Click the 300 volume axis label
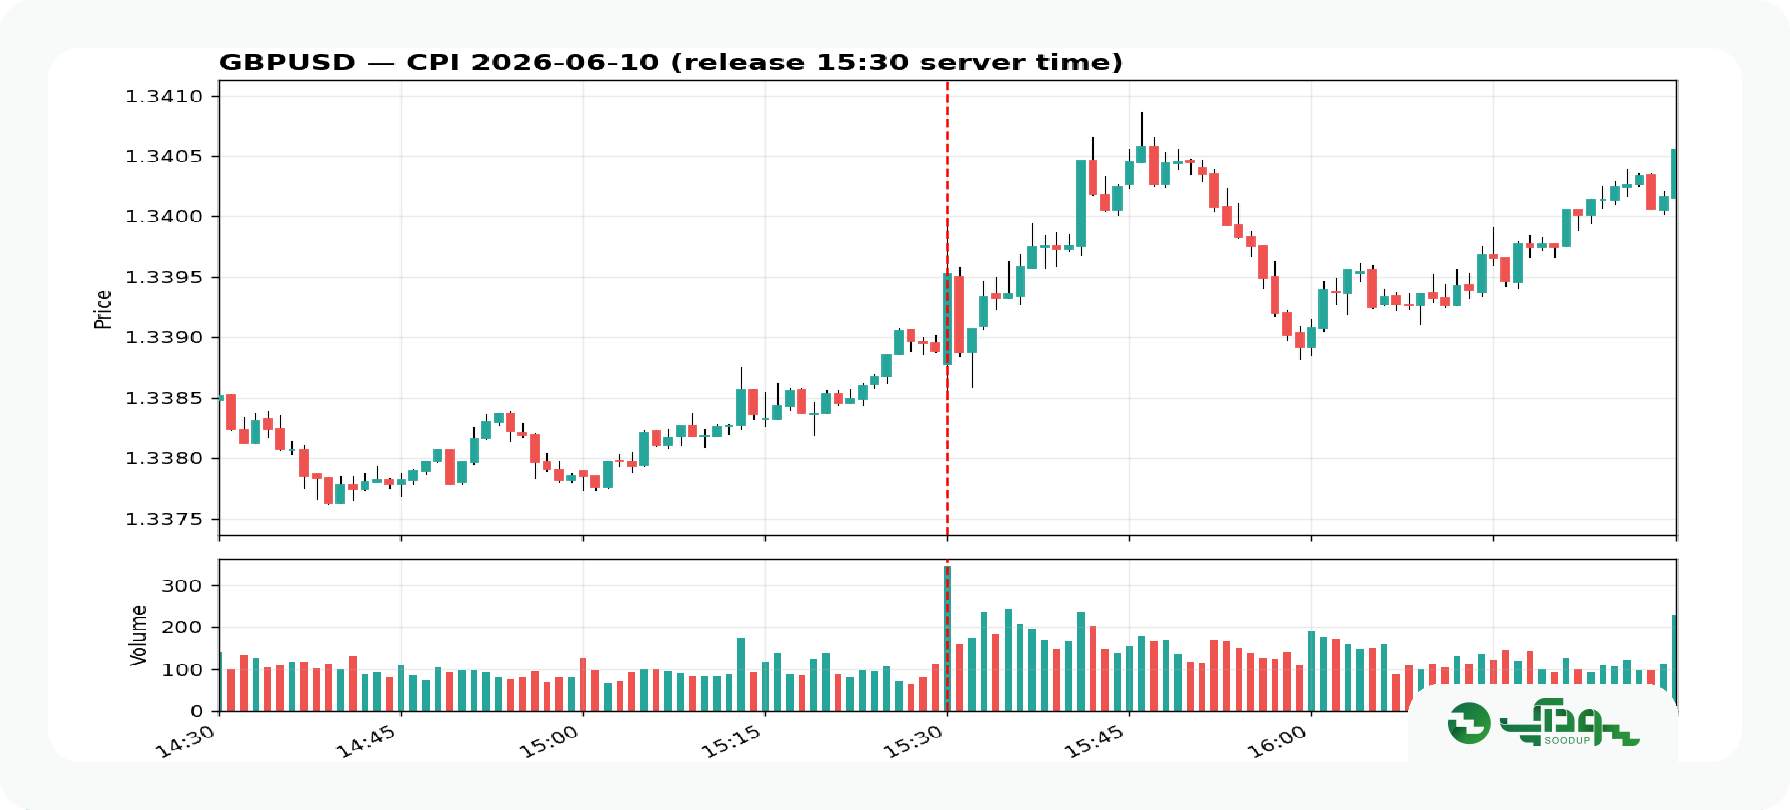This screenshot has width=1790, height=810. [x=183, y=585]
